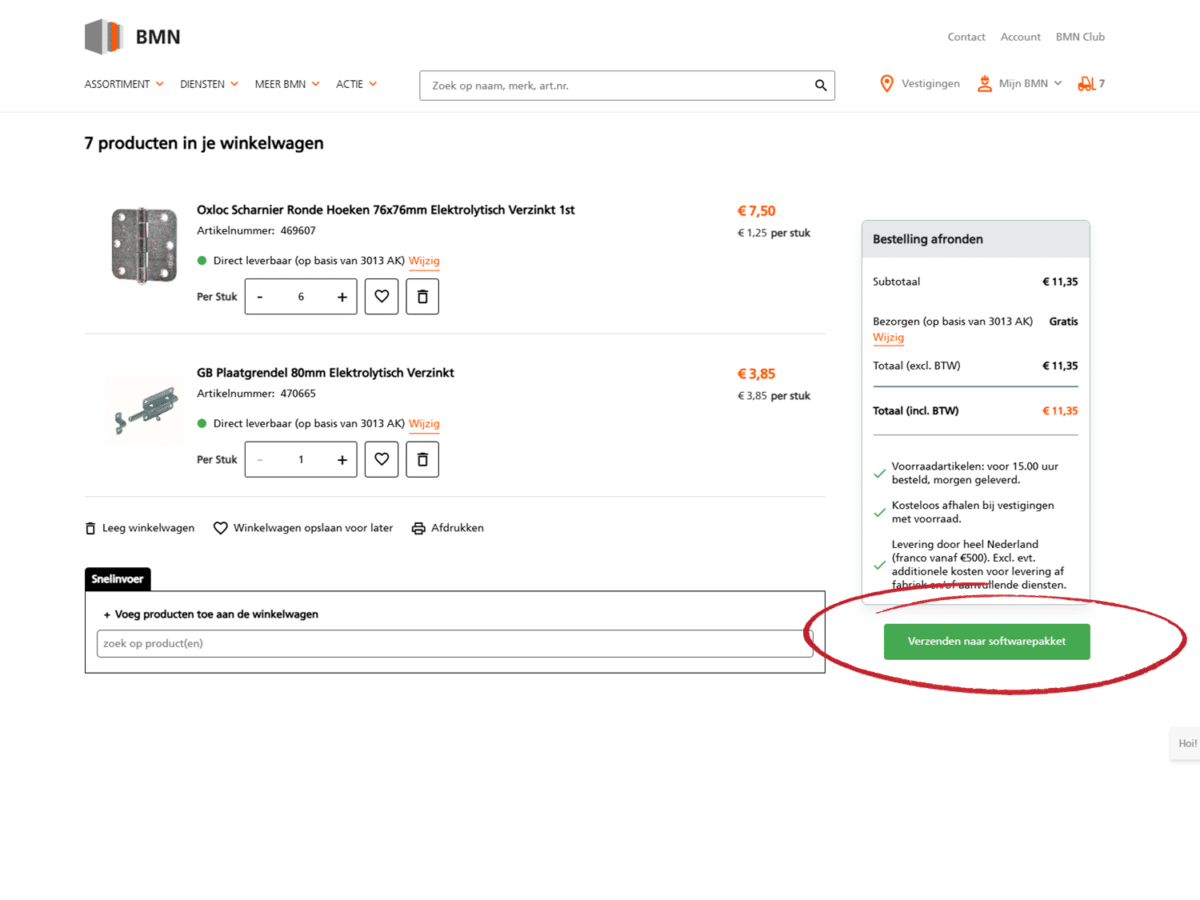Click the Leeg winkelwagen trash icon
Image resolution: width=1200 pixels, height=900 pixels.
coord(91,528)
